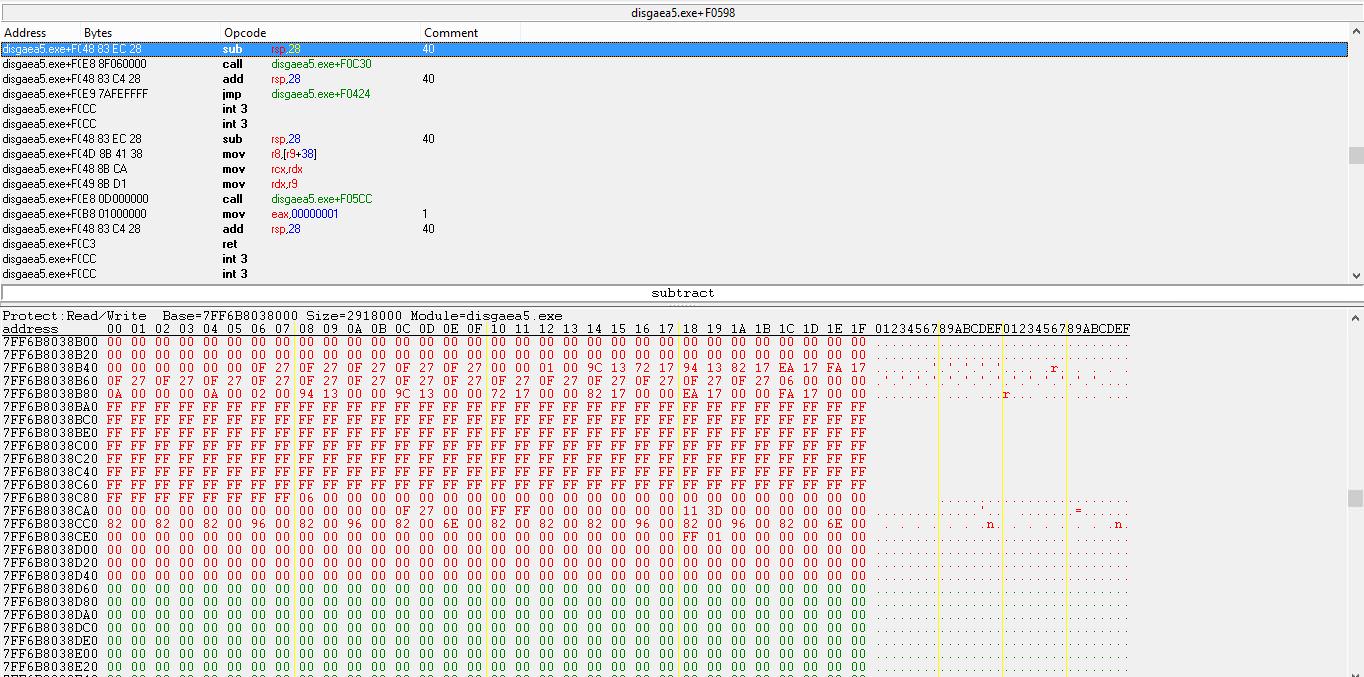
Task: Select hex row address 7FF6B8038C80
Action: 50,498
